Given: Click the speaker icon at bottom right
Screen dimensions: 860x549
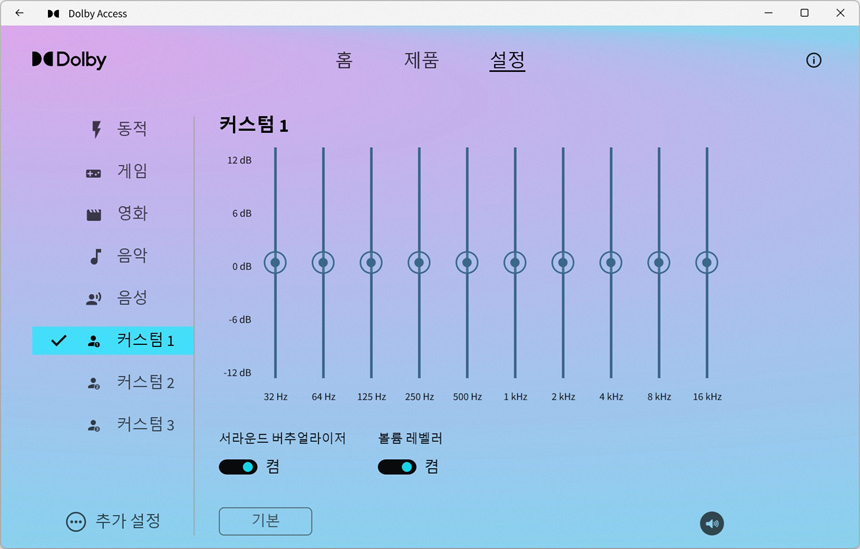Looking at the screenshot, I should click(x=711, y=523).
